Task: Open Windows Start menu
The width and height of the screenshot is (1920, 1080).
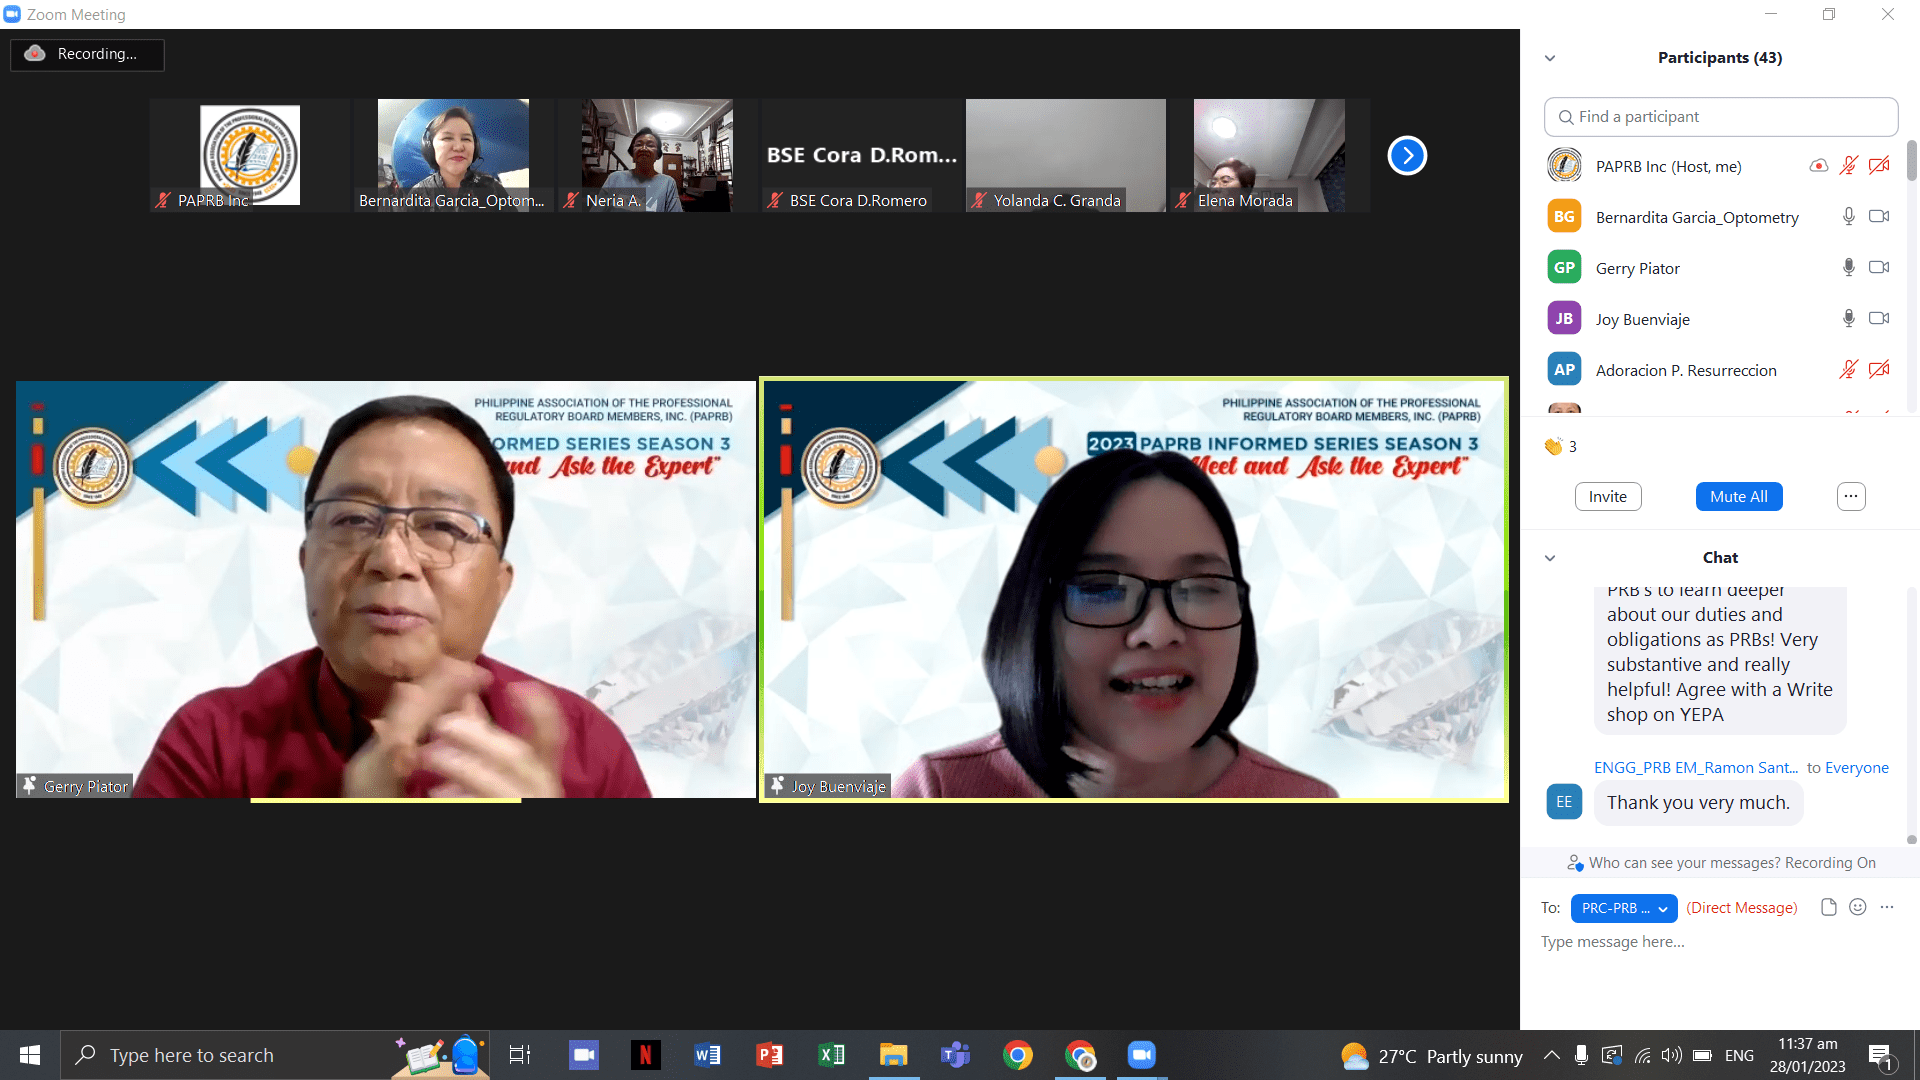Action: pyautogui.click(x=30, y=1055)
